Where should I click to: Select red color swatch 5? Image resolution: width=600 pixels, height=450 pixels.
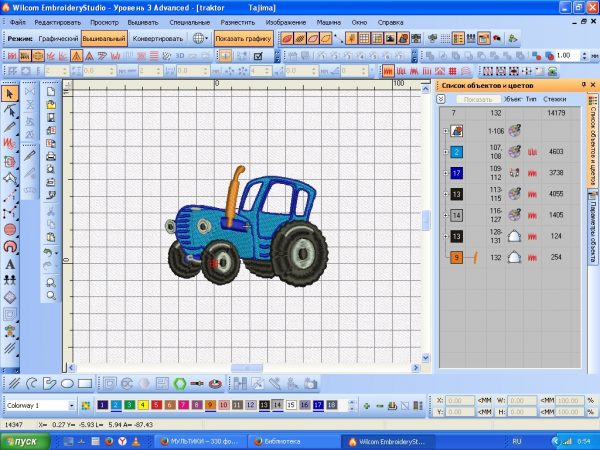156,405
